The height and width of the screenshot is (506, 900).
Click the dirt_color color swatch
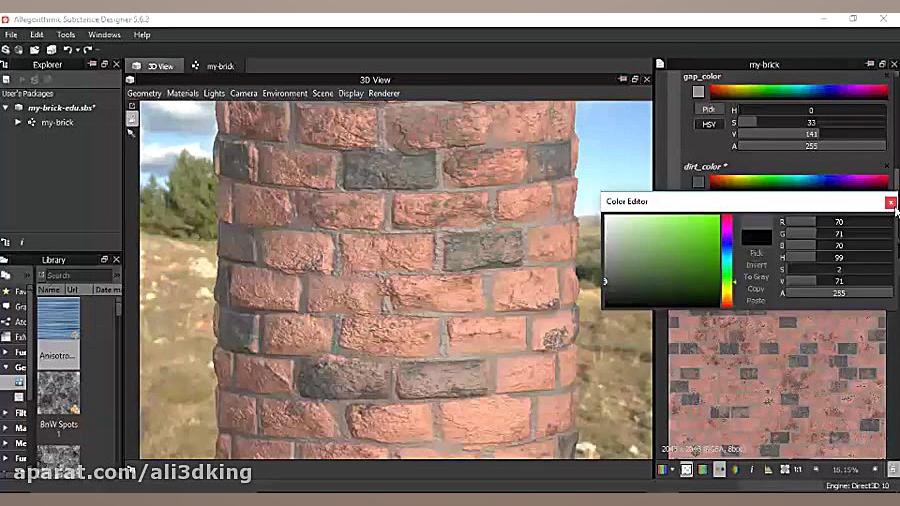pyautogui.click(x=698, y=182)
